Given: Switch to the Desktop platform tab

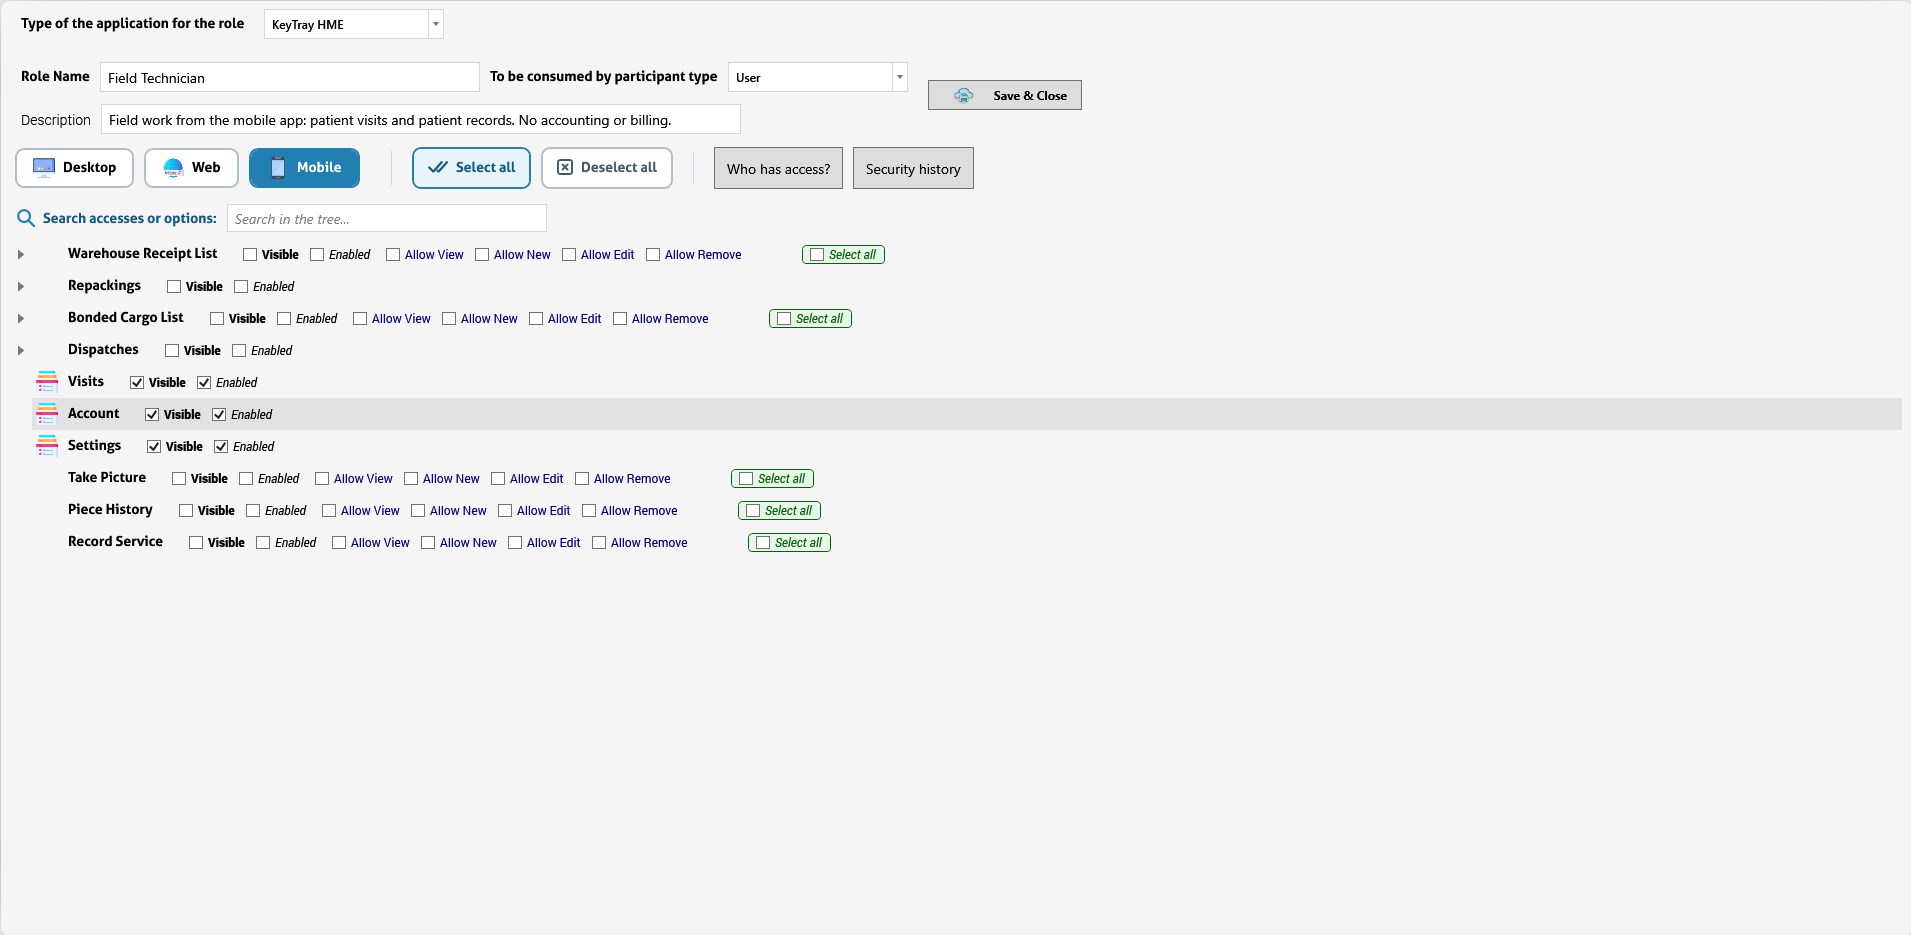Looking at the screenshot, I should pos(74,168).
